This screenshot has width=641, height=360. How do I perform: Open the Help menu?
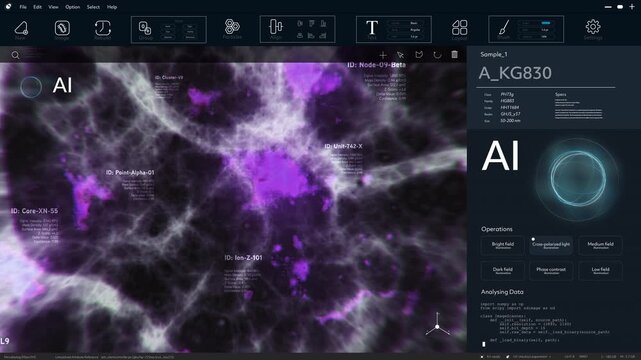(x=112, y=7)
